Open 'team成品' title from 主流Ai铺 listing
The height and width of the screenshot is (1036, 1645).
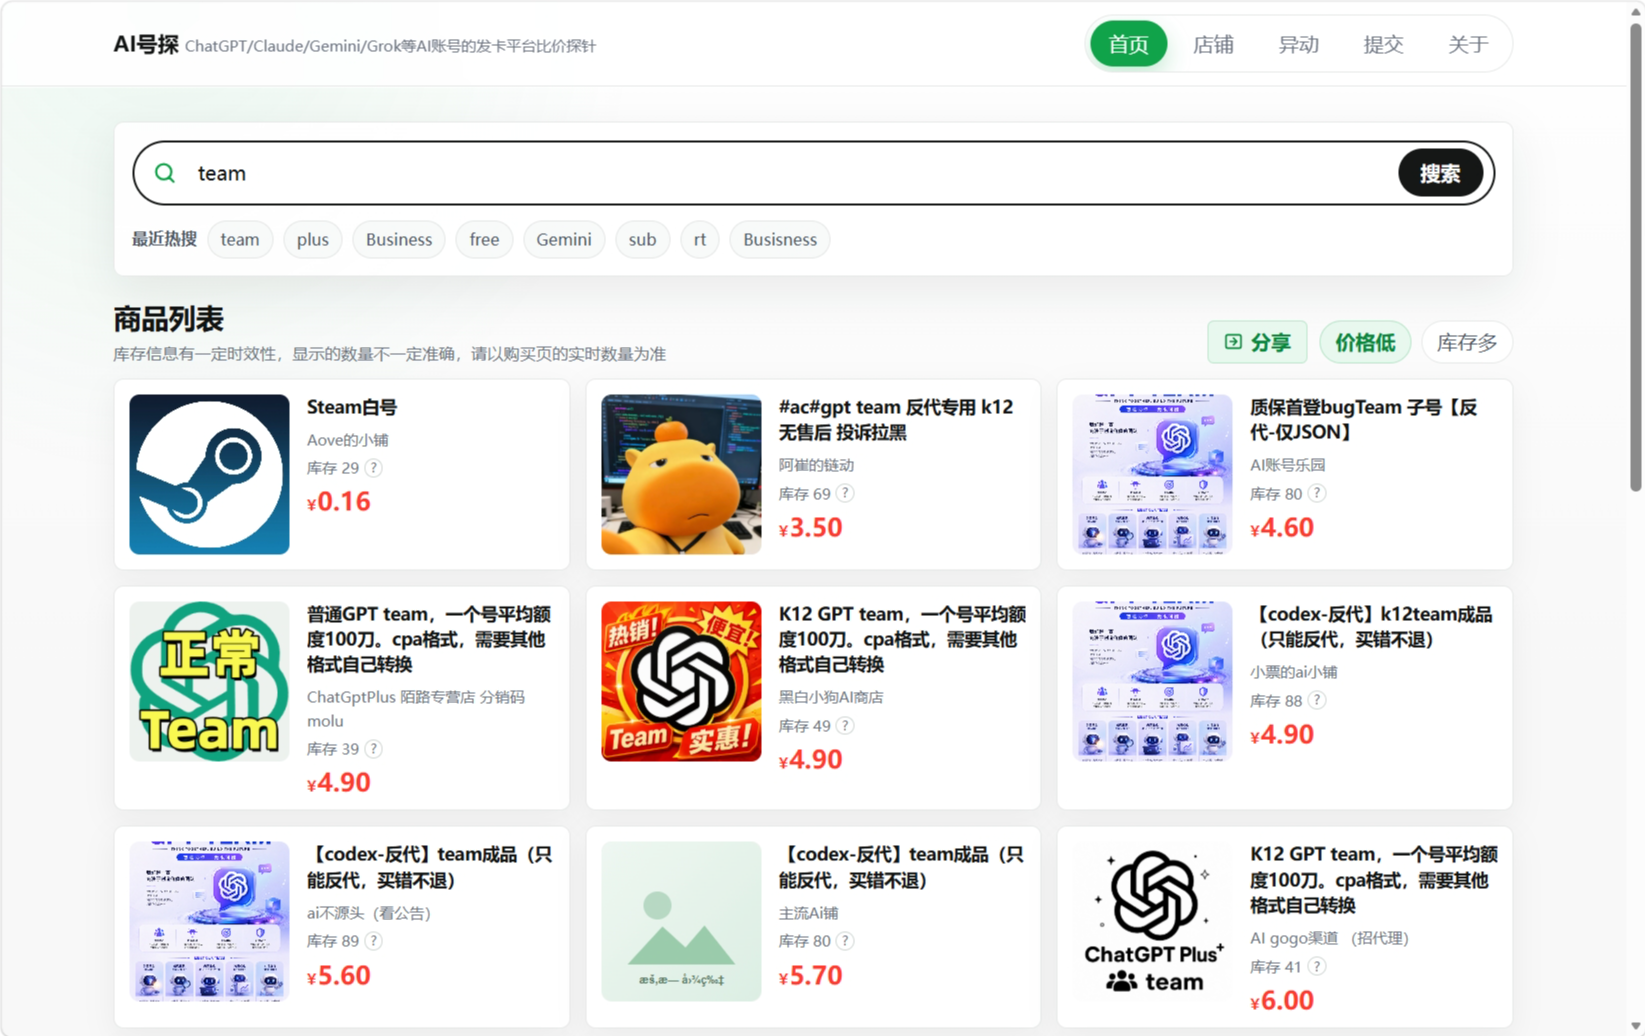pos(901,867)
